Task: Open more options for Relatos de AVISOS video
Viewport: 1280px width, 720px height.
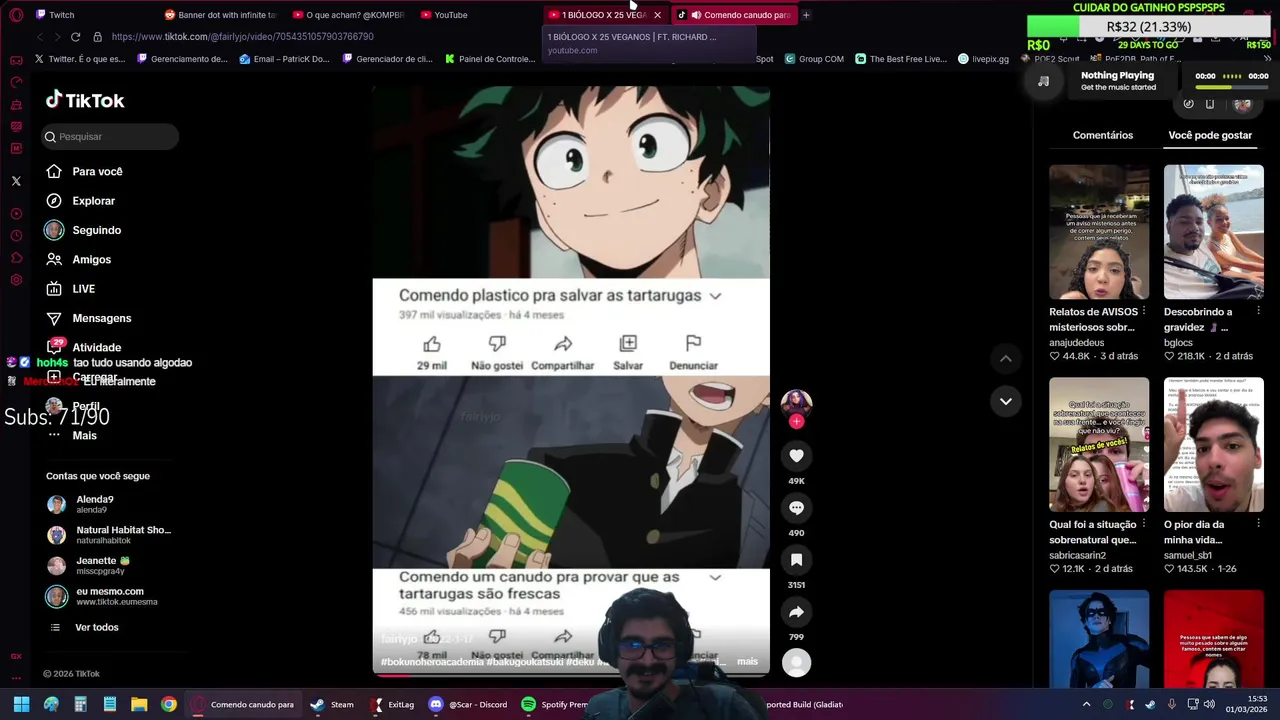Action: click(x=1144, y=311)
